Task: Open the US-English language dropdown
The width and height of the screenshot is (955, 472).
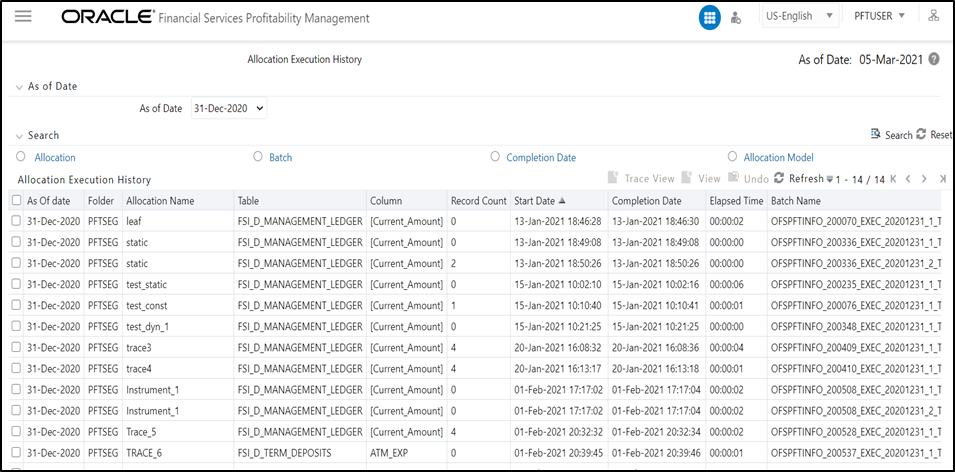Action: click(x=800, y=16)
